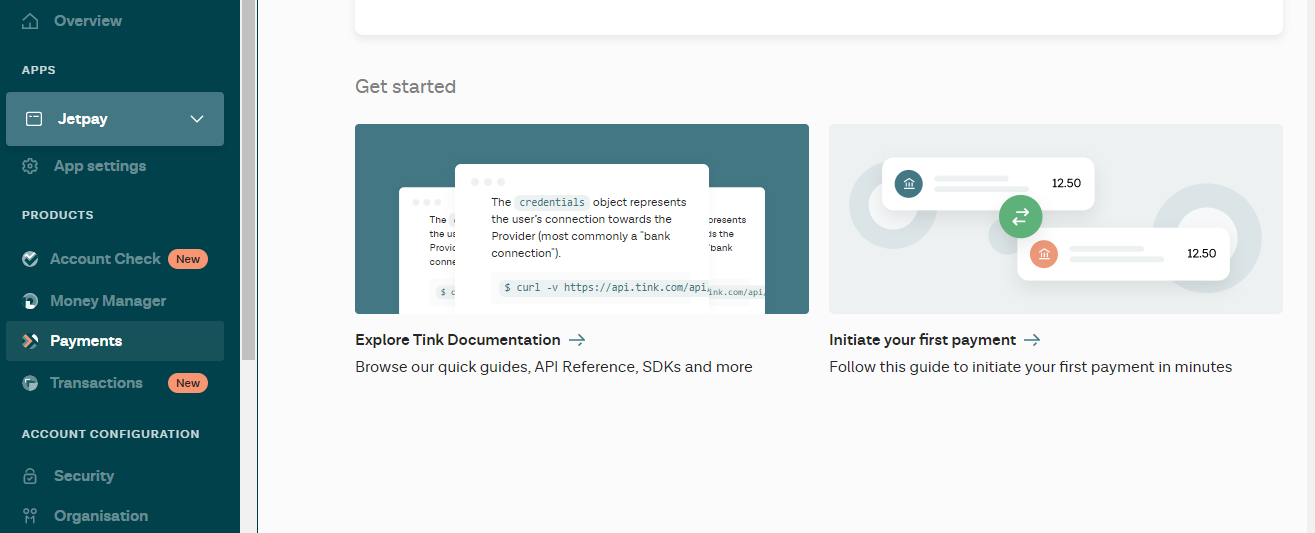Open the Money Manager product
Screen dimensions: 1315x533
(x=108, y=301)
